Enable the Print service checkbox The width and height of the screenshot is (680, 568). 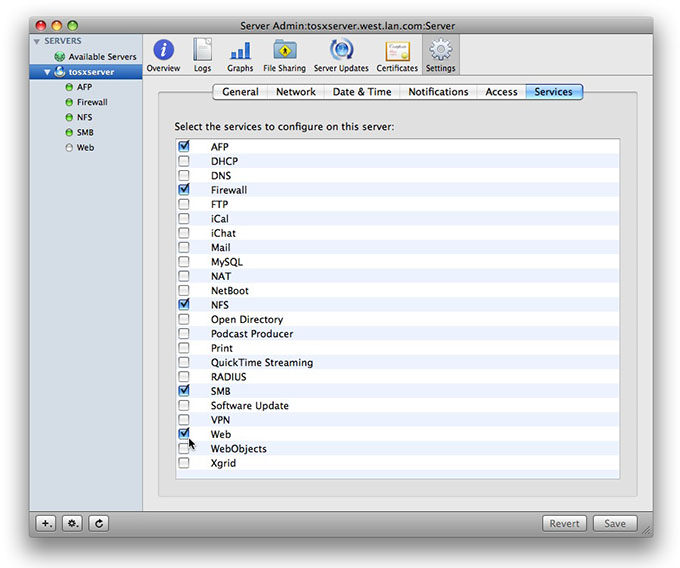pyautogui.click(x=184, y=348)
